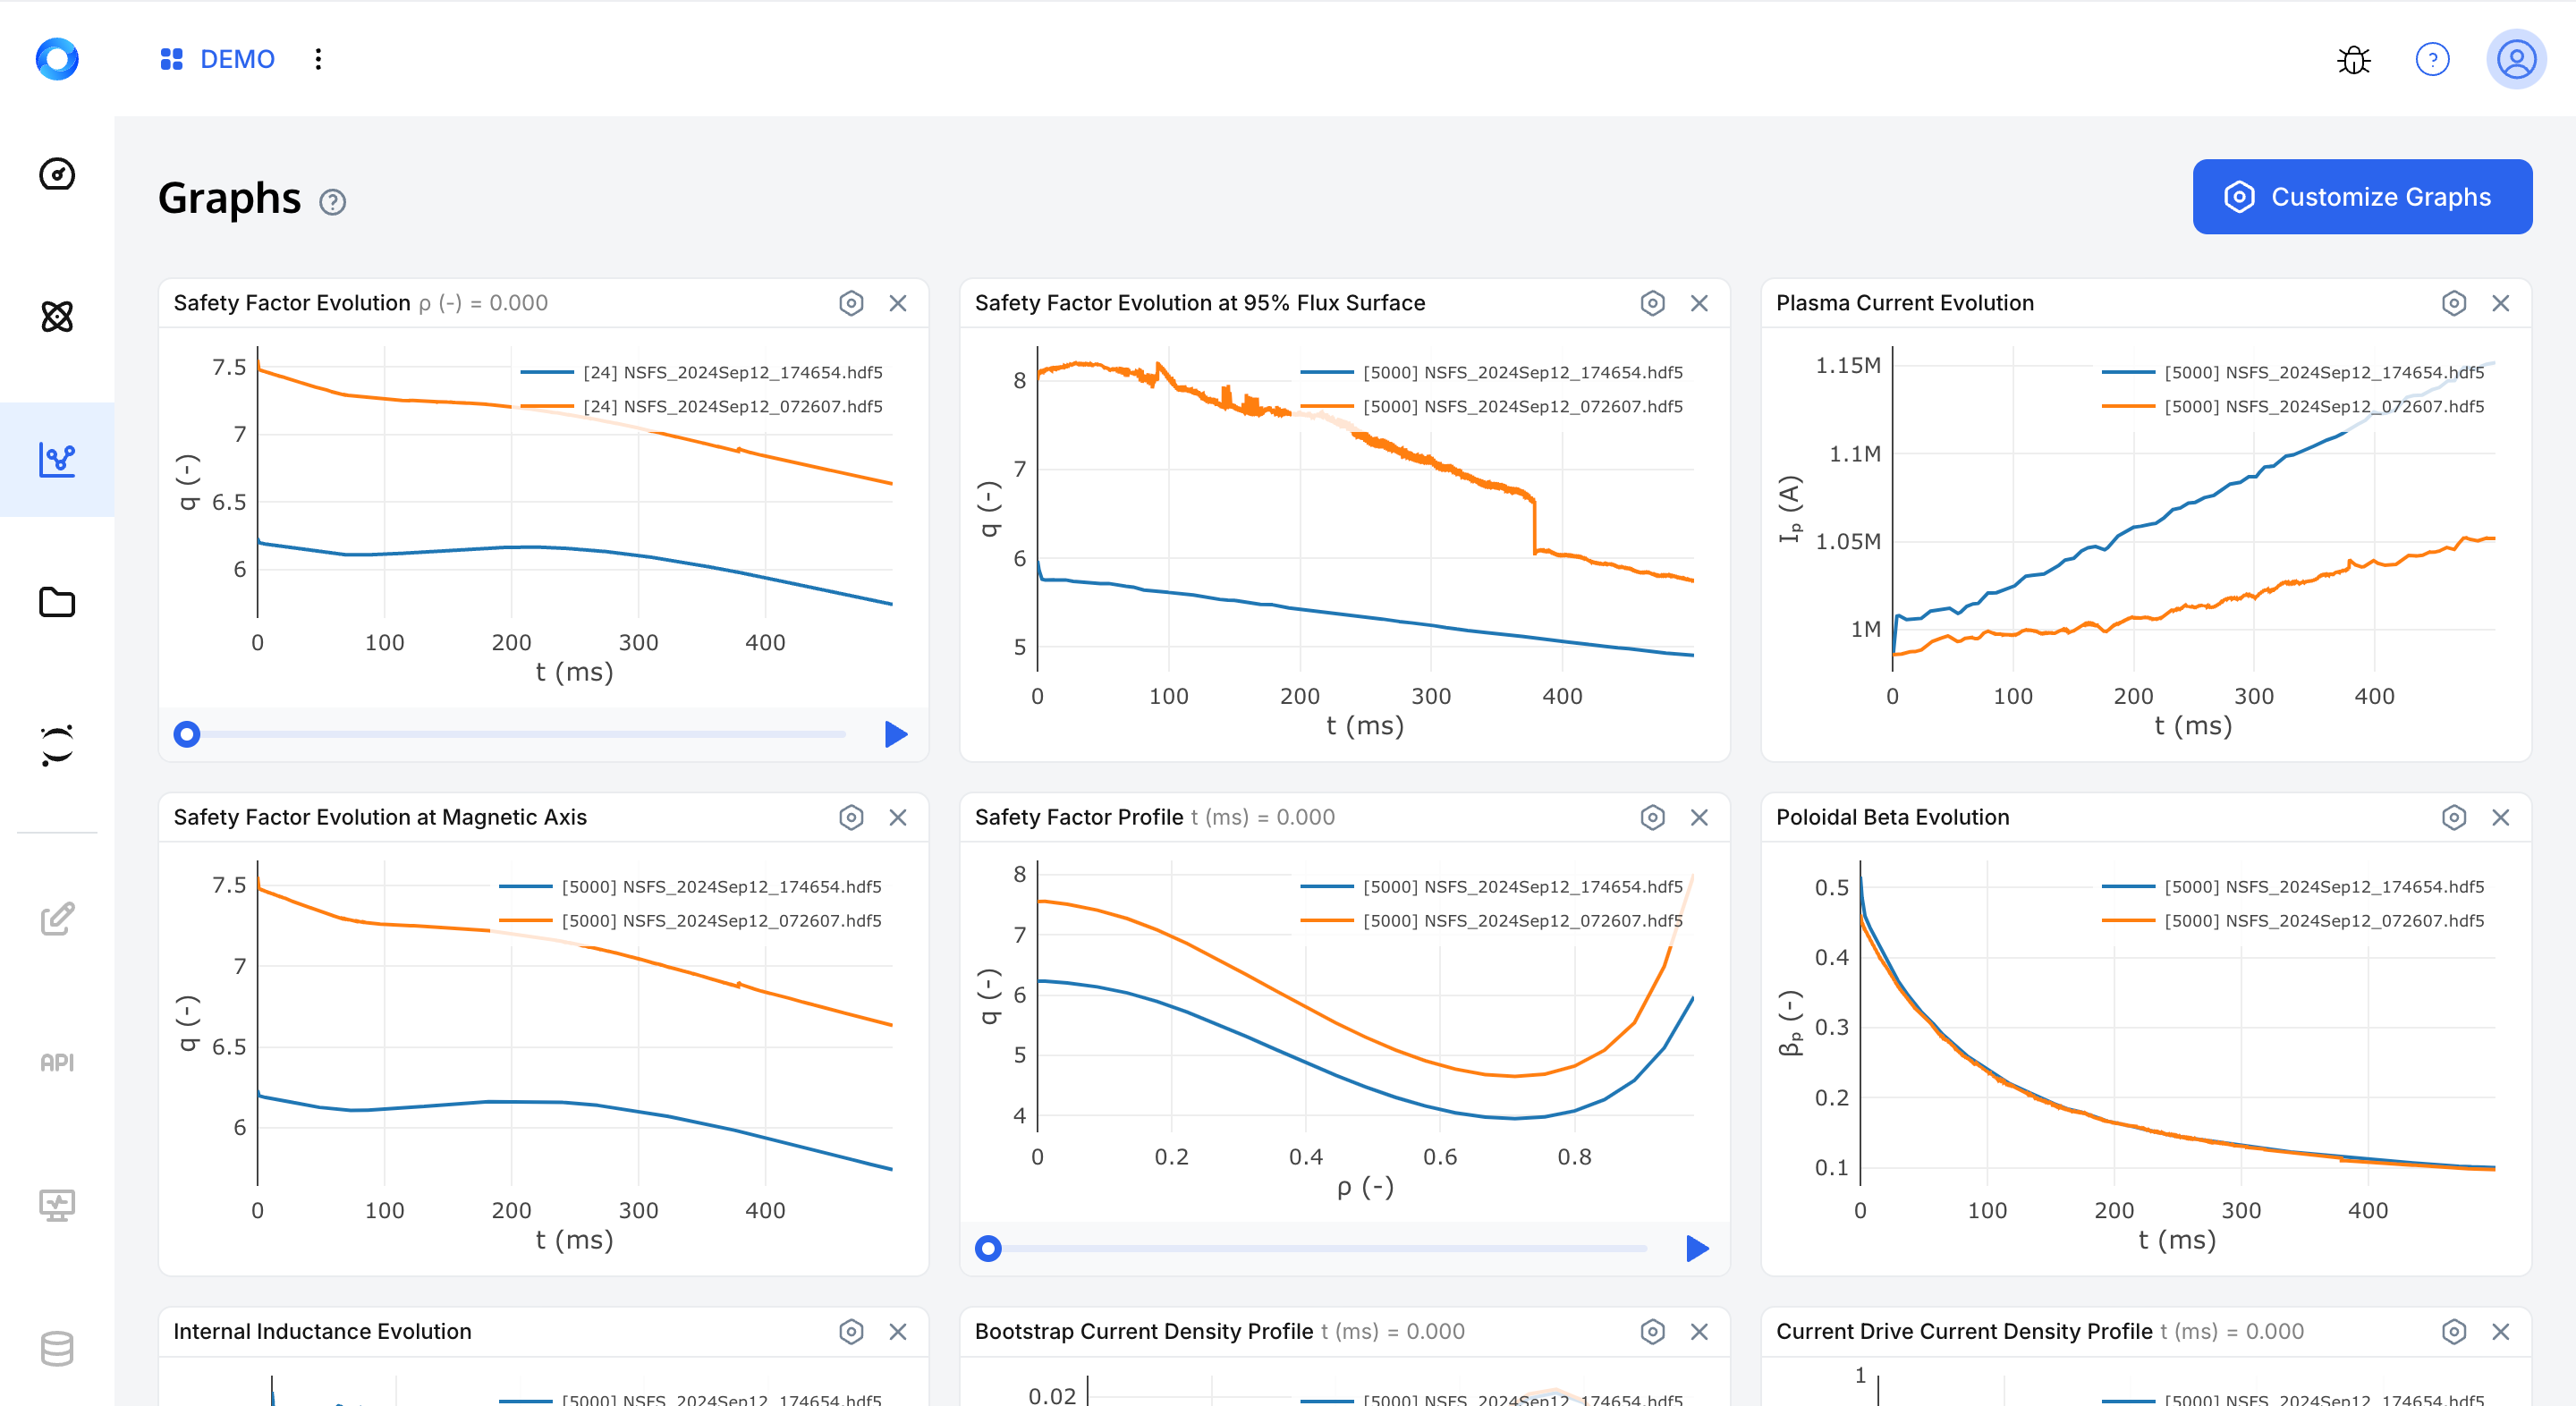Viewport: 2576px width, 1406px height.
Task: Click the Safety Factor Profile time slider handle
Action: pyautogui.click(x=988, y=1248)
